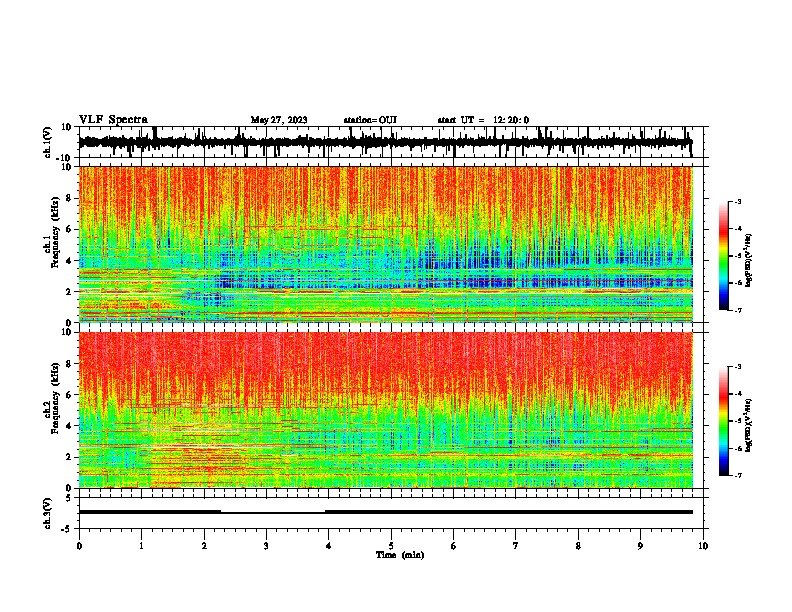Click the "ch.3(V)" axis label
Screen dimensions: 792x612
[48, 513]
